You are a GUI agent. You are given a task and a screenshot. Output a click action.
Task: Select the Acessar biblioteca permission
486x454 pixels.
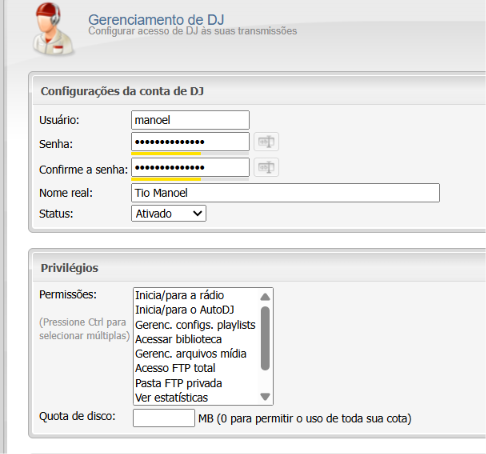click(196, 339)
